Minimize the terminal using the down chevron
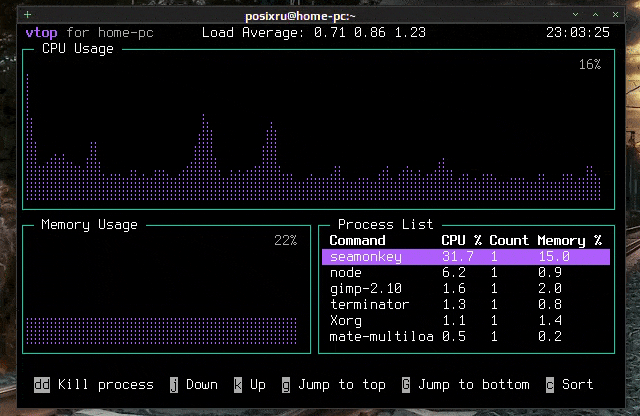The image size is (640, 416). point(576,15)
